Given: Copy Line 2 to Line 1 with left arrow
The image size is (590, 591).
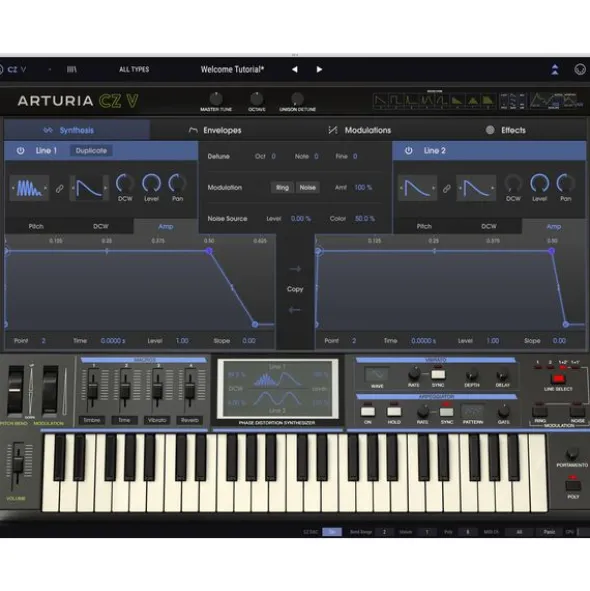Looking at the screenshot, I should point(295,310).
